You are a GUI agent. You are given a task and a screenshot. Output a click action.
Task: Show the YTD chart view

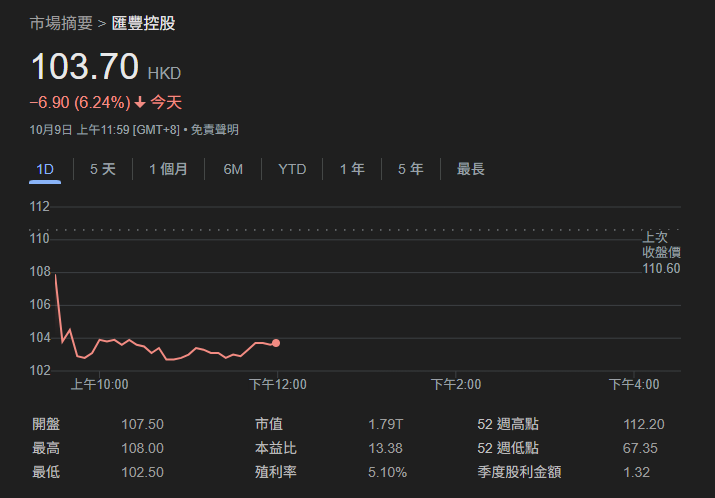coord(292,169)
